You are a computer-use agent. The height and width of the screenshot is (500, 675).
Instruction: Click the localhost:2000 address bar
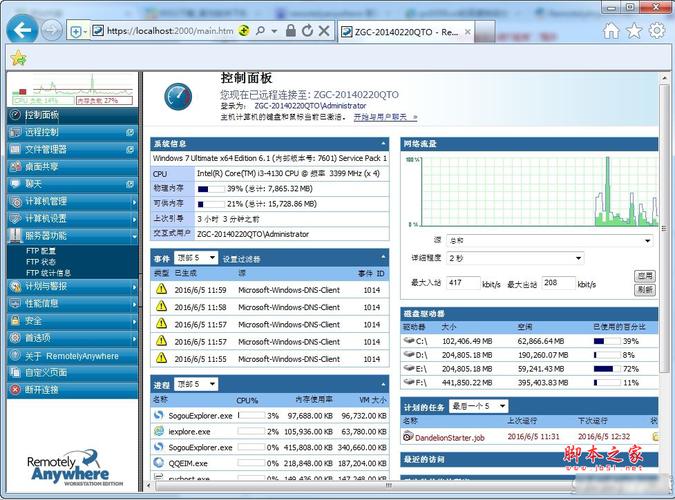[x=170, y=31]
